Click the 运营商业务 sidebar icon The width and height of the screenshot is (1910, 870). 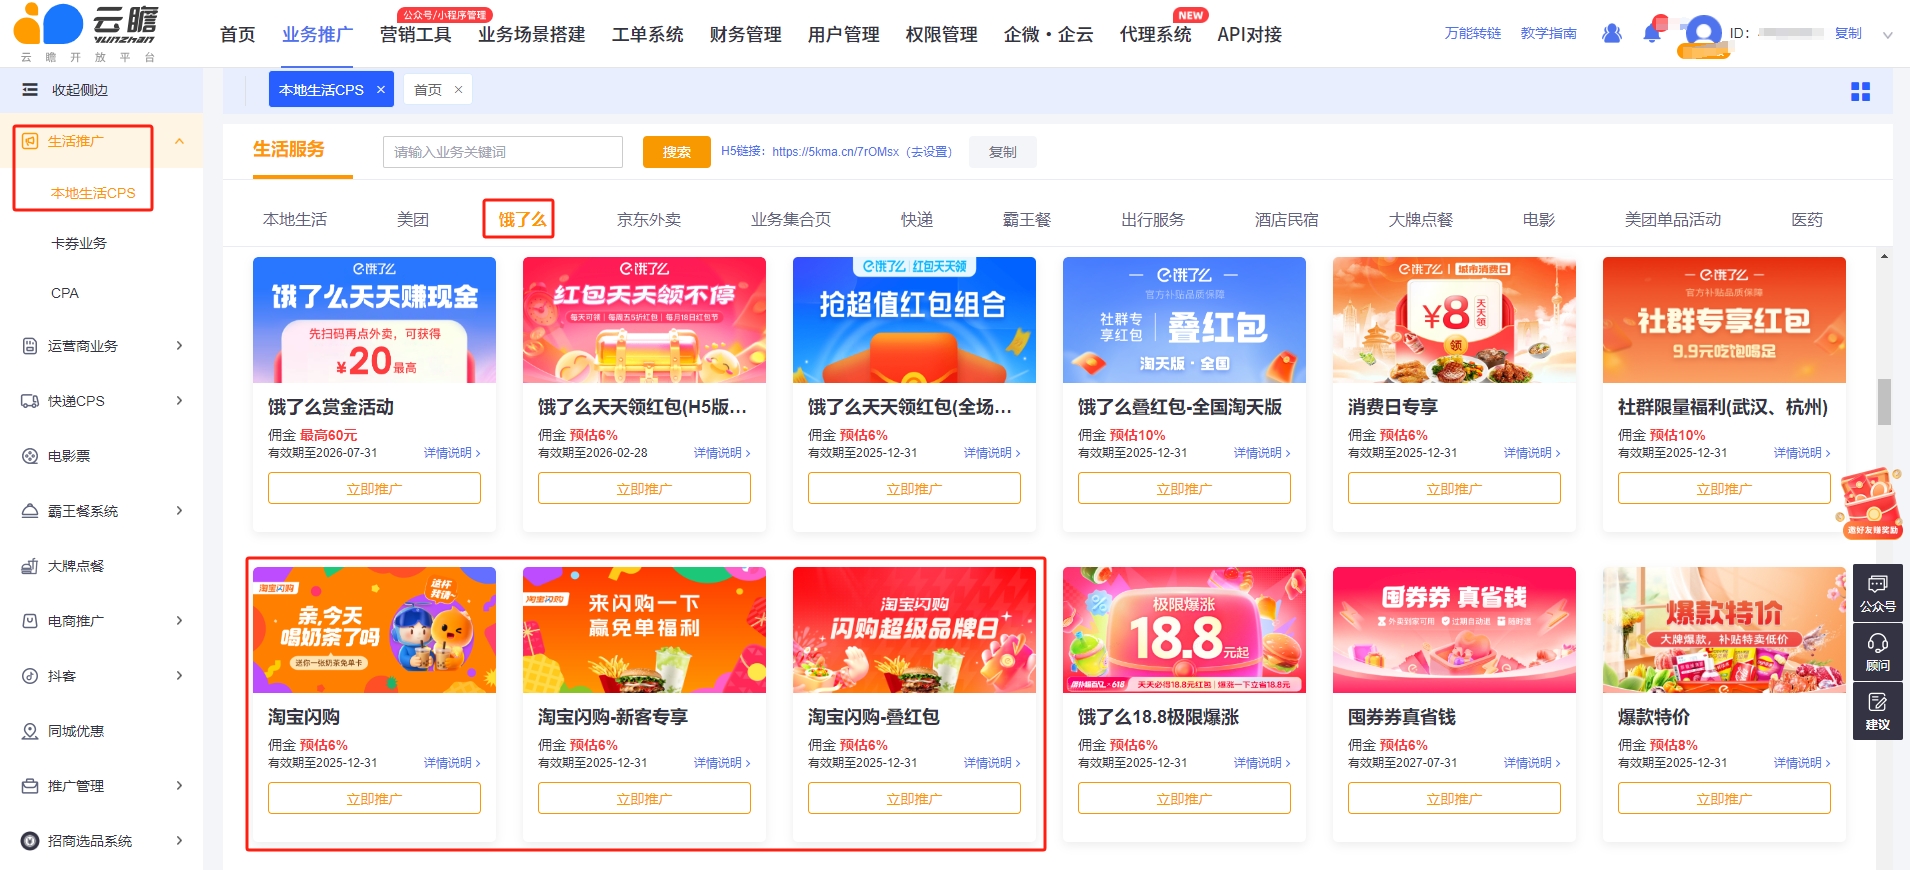click(x=30, y=346)
